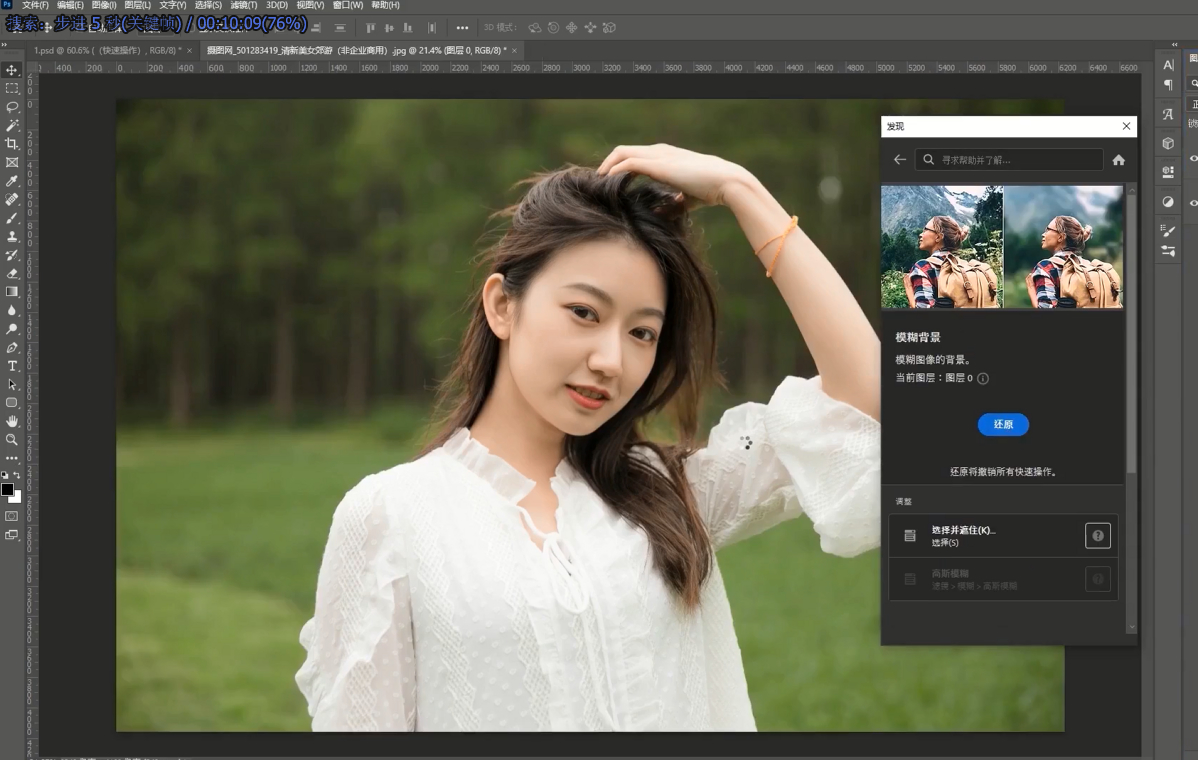
Task: Click the blur background preview thumbnail
Action: (1002, 247)
